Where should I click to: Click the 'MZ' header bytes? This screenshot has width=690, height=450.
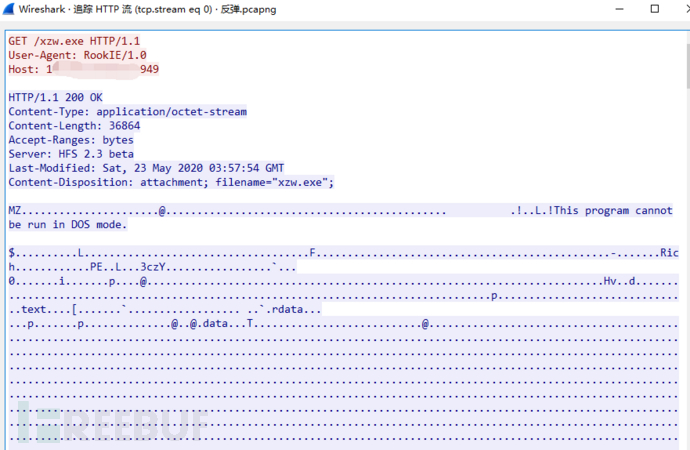tap(15, 210)
